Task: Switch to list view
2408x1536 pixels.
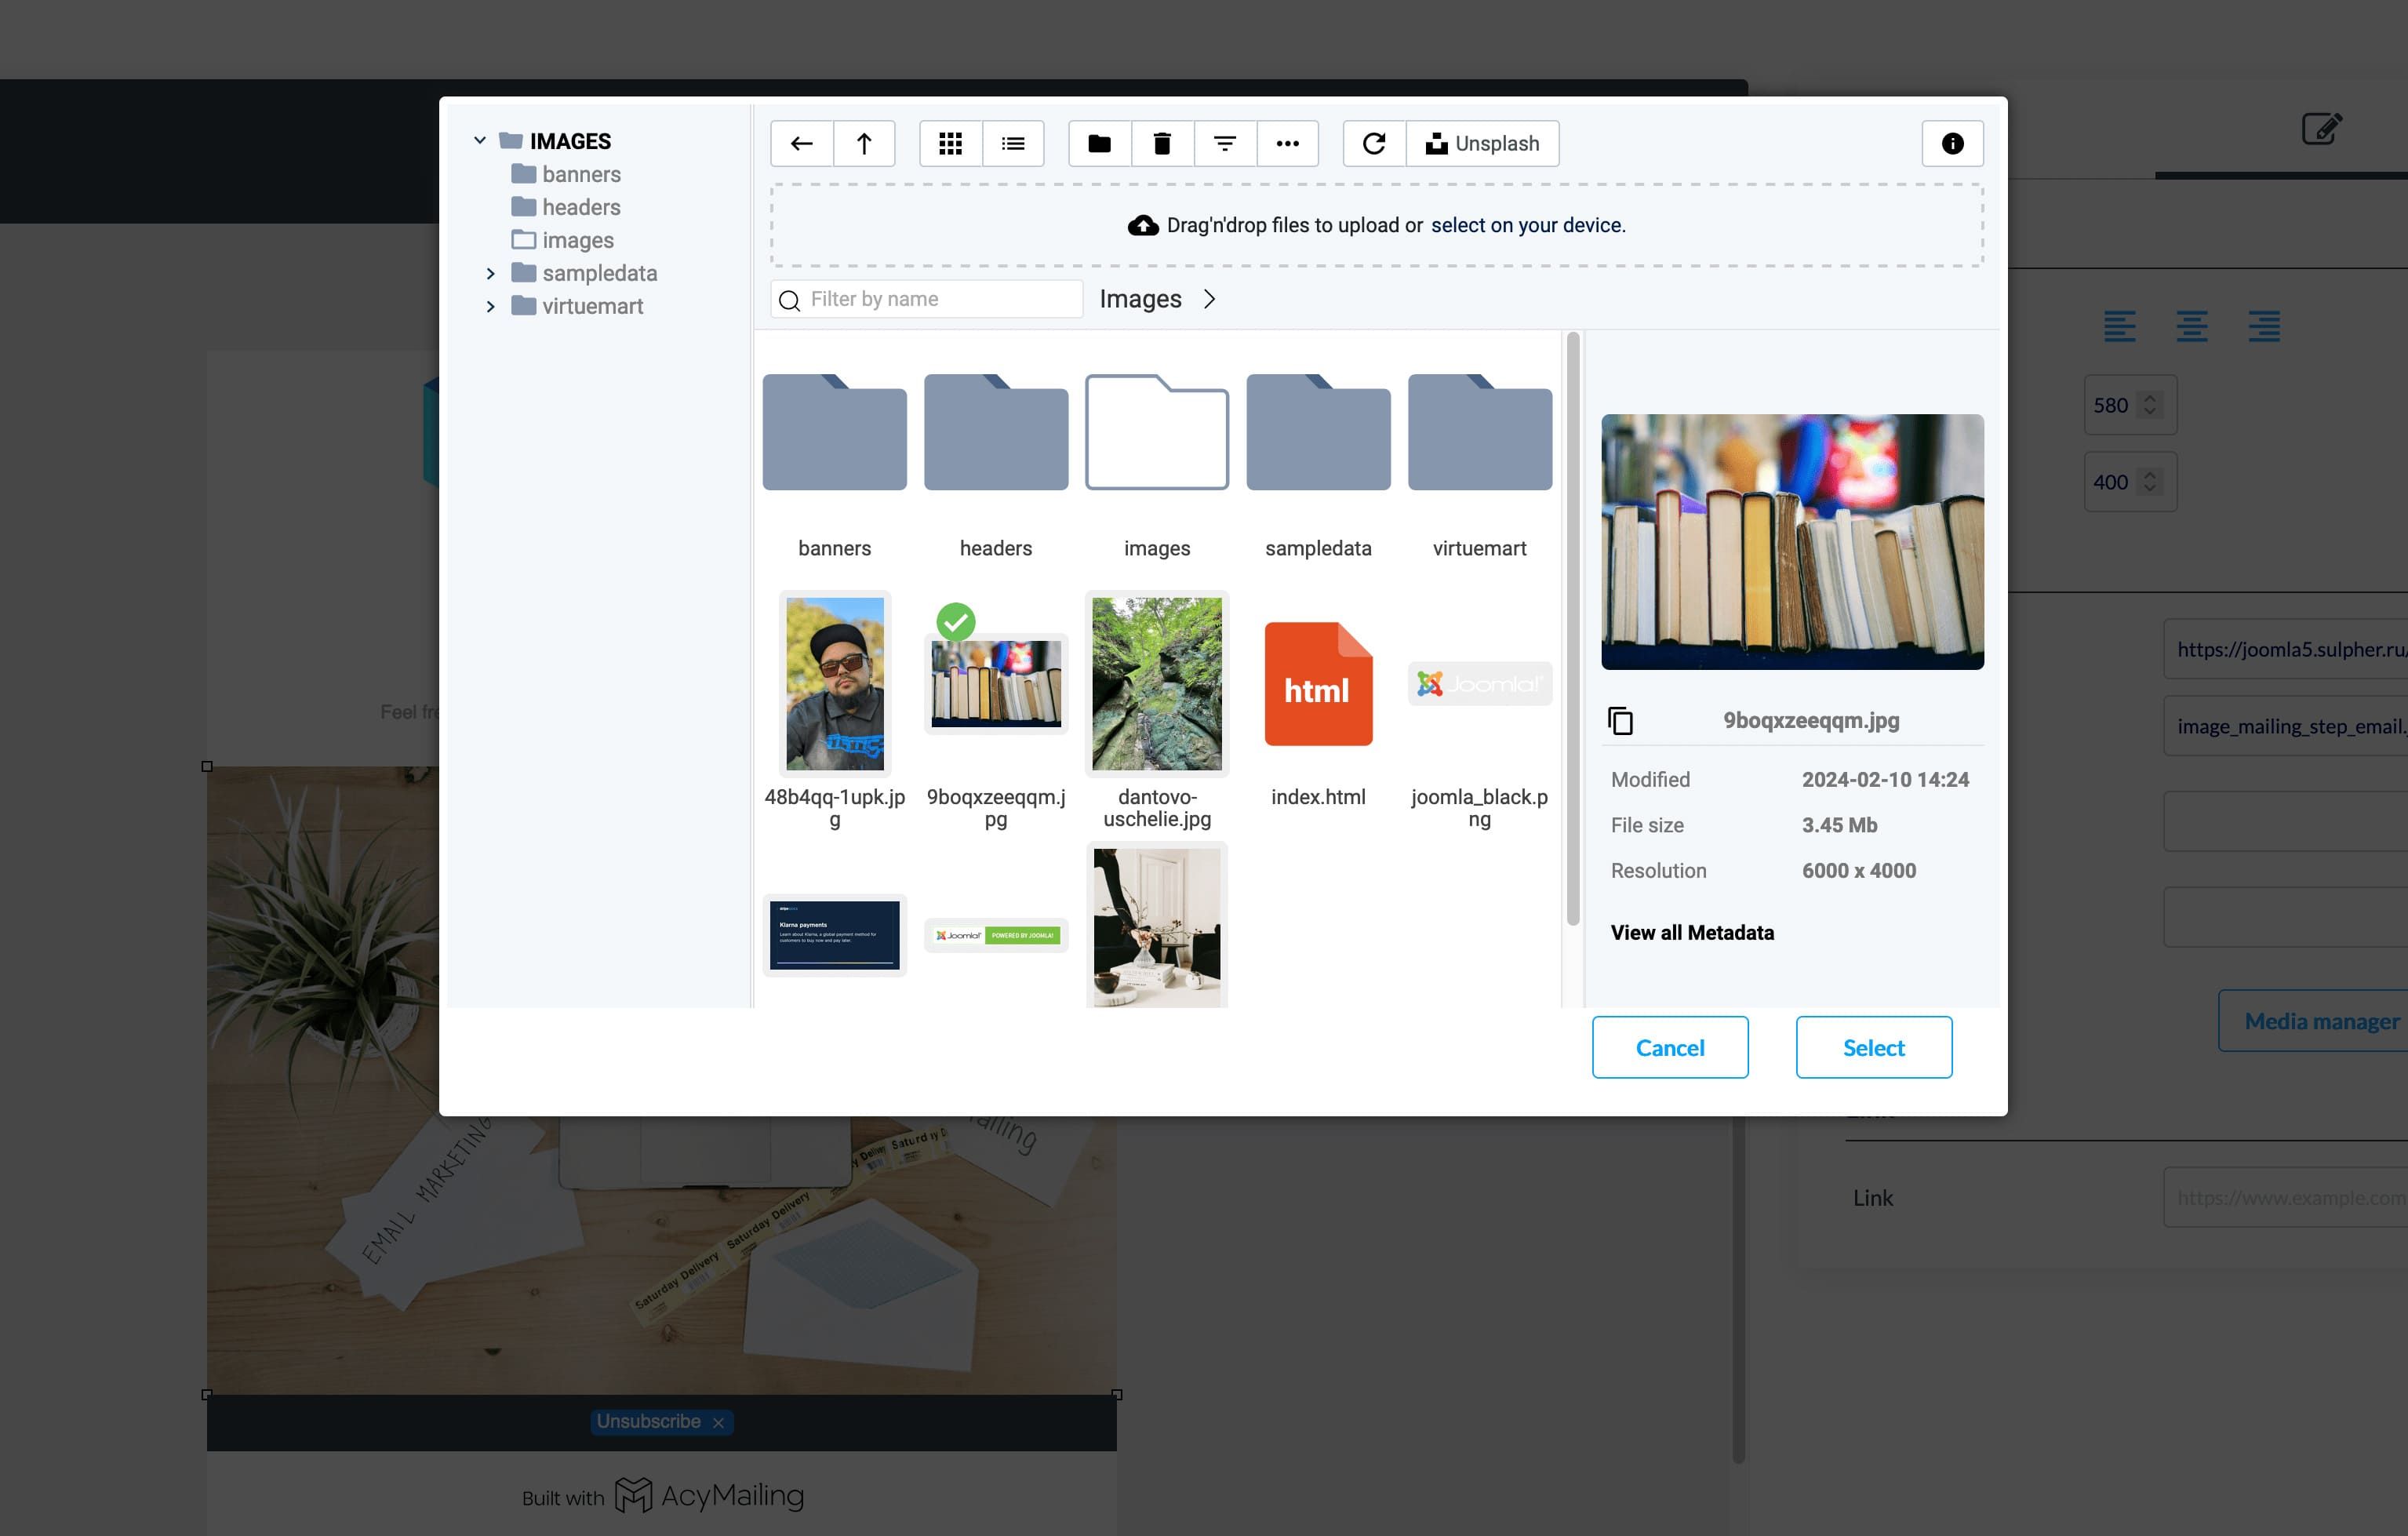Action: [x=1013, y=144]
